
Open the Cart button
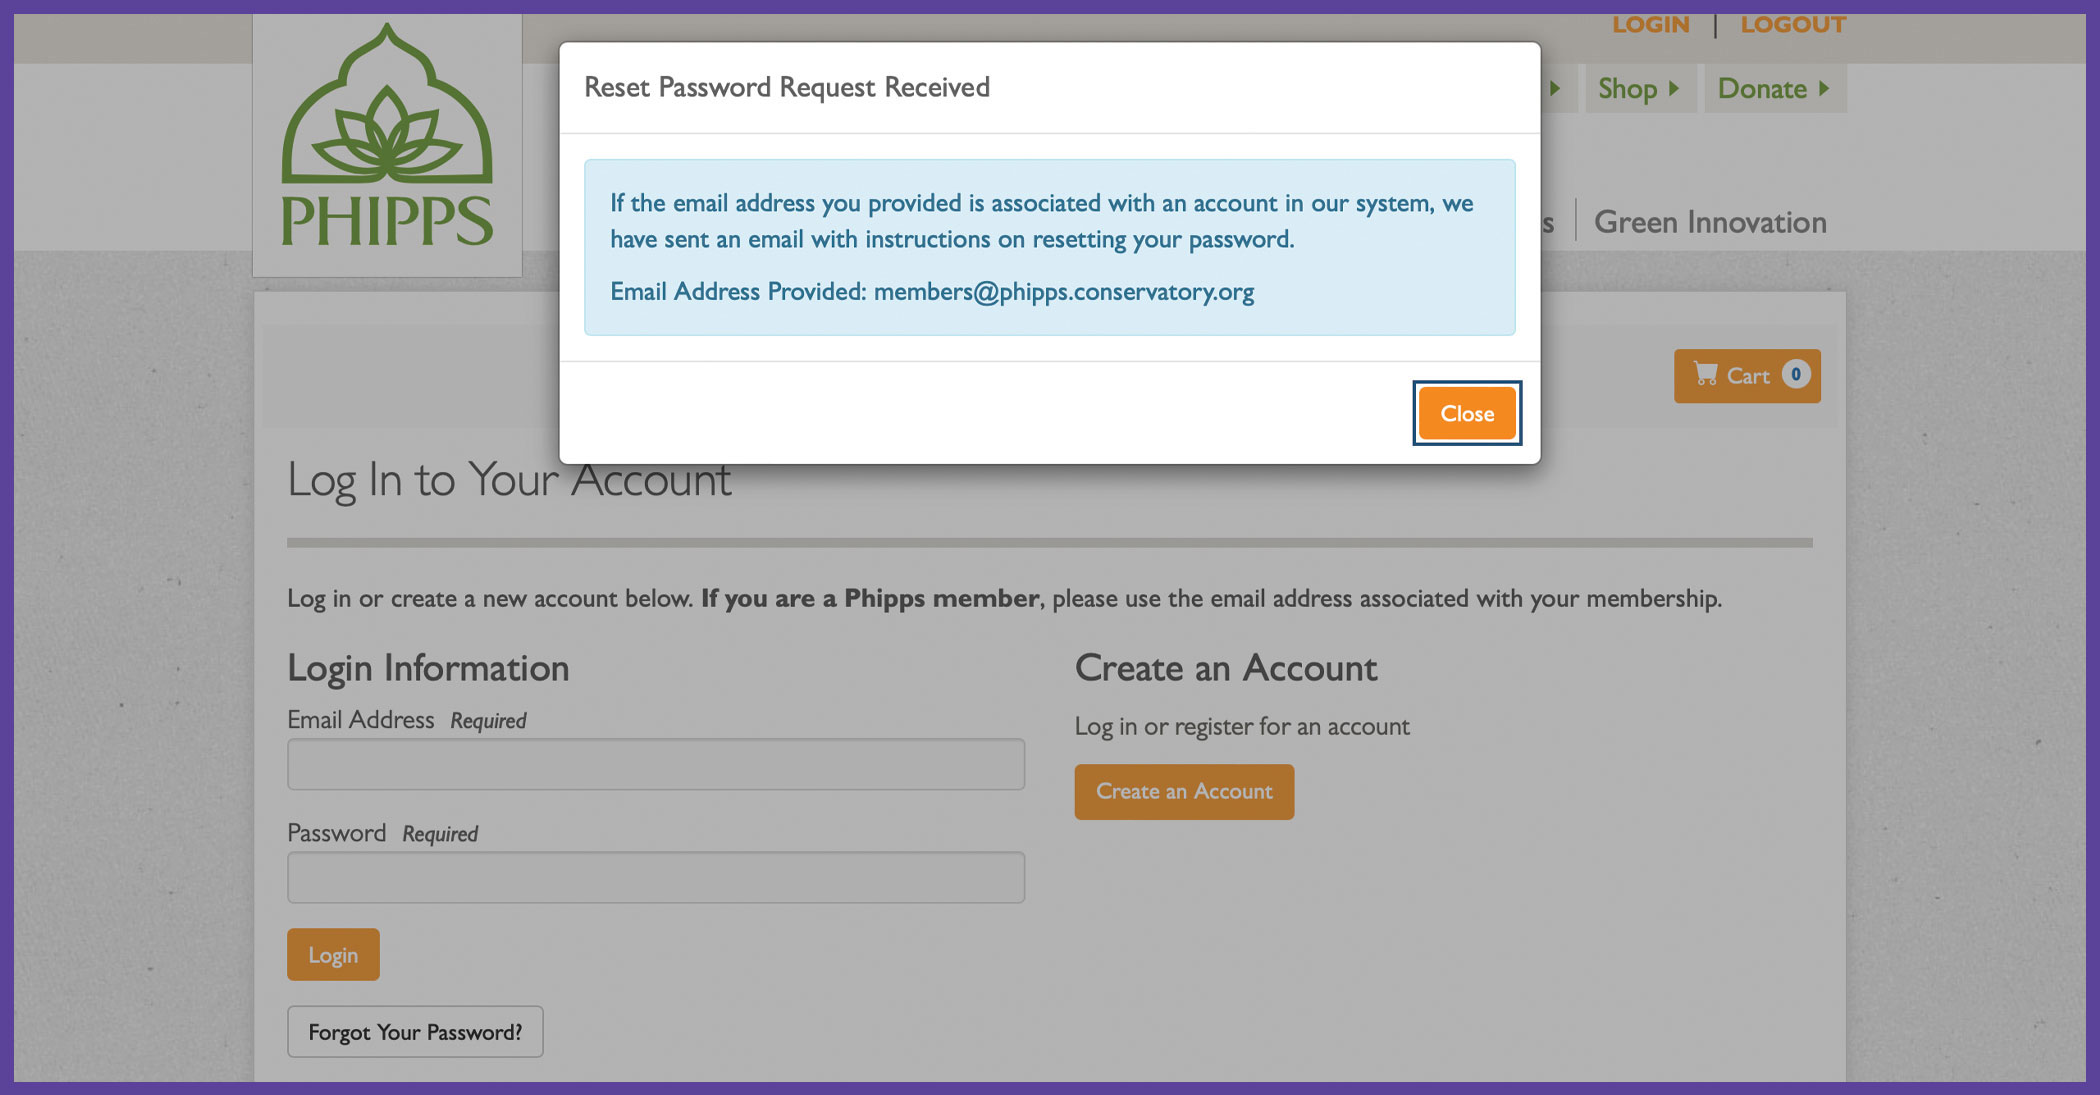click(1747, 375)
